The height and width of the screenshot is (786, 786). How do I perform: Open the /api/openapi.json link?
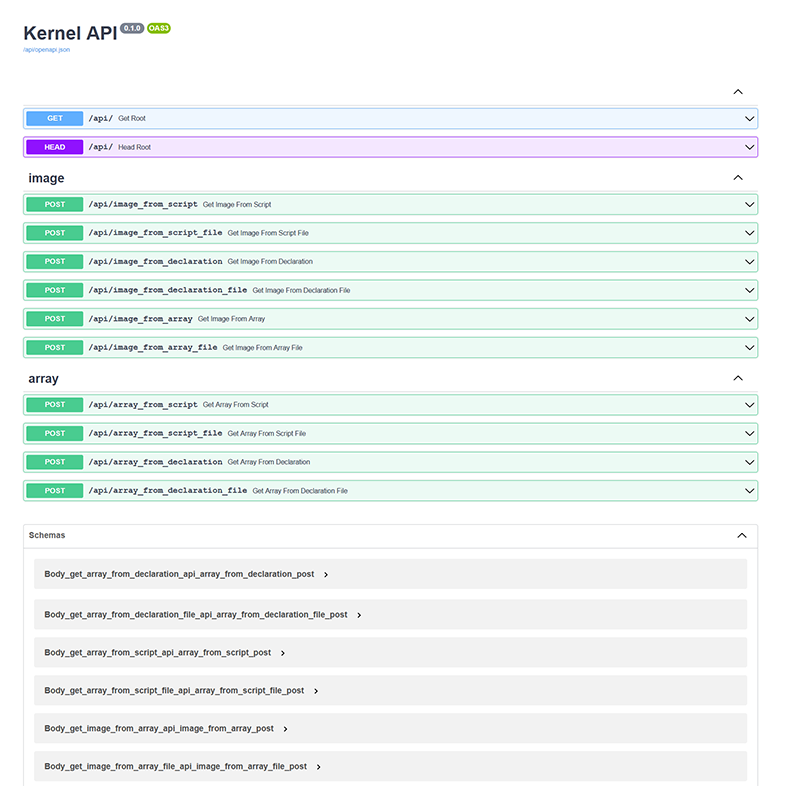[x=47, y=49]
